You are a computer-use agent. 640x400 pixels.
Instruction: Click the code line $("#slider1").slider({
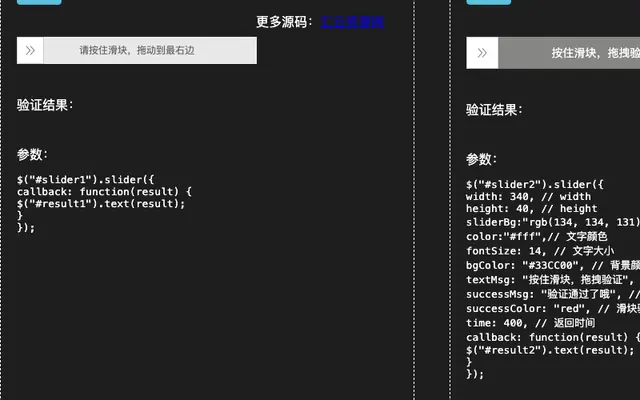click(x=86, y=180)
